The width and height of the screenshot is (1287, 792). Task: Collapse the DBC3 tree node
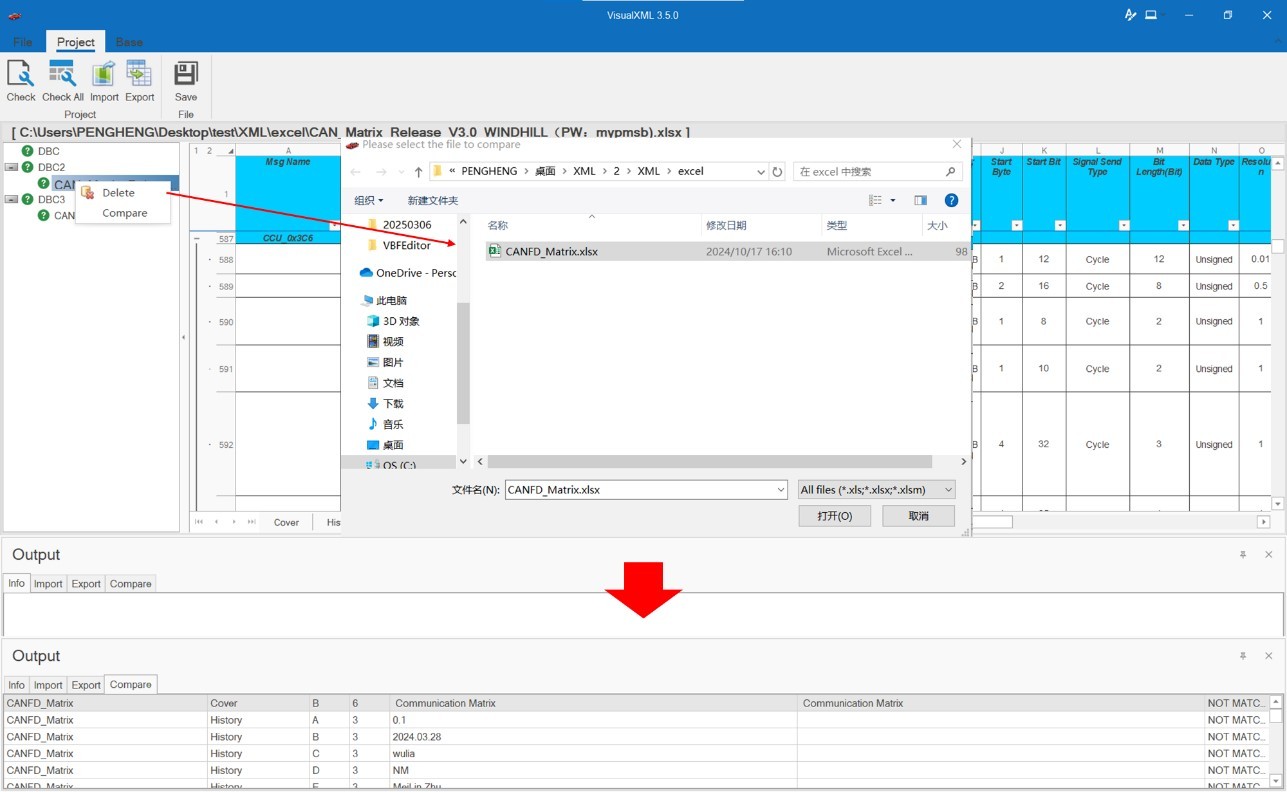coord(11,199)
